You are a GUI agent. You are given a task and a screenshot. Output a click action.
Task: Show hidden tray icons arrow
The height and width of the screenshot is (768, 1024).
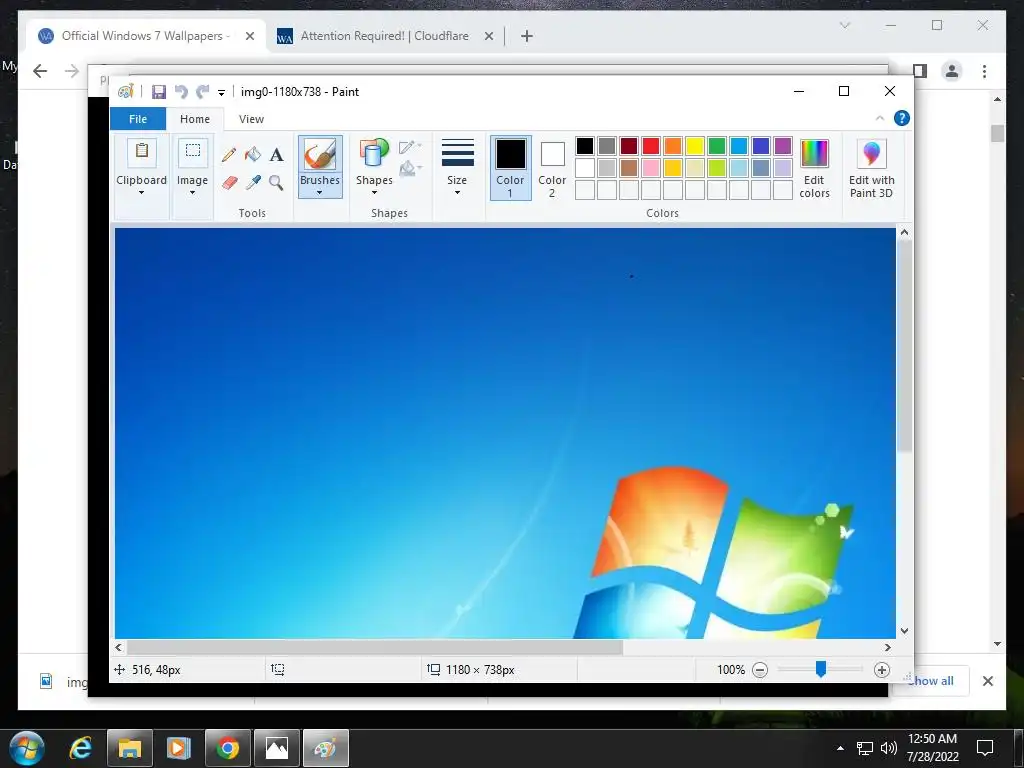[840, 748]
